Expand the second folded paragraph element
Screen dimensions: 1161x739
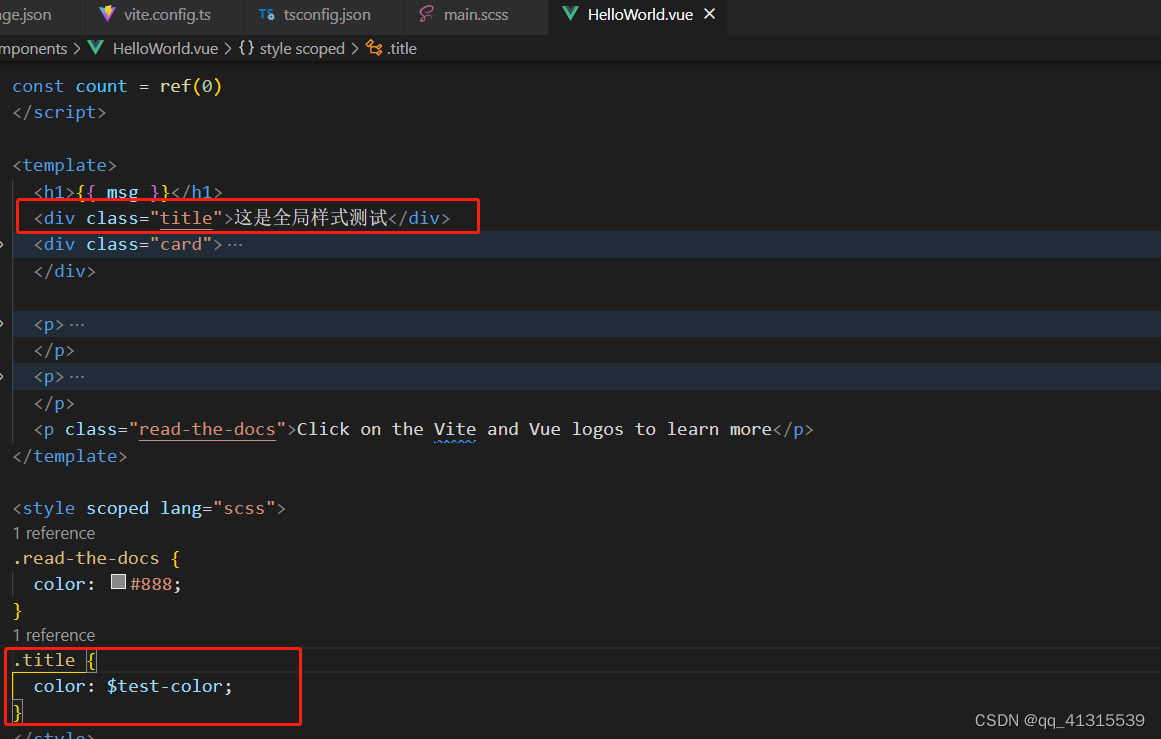(77, 376)
